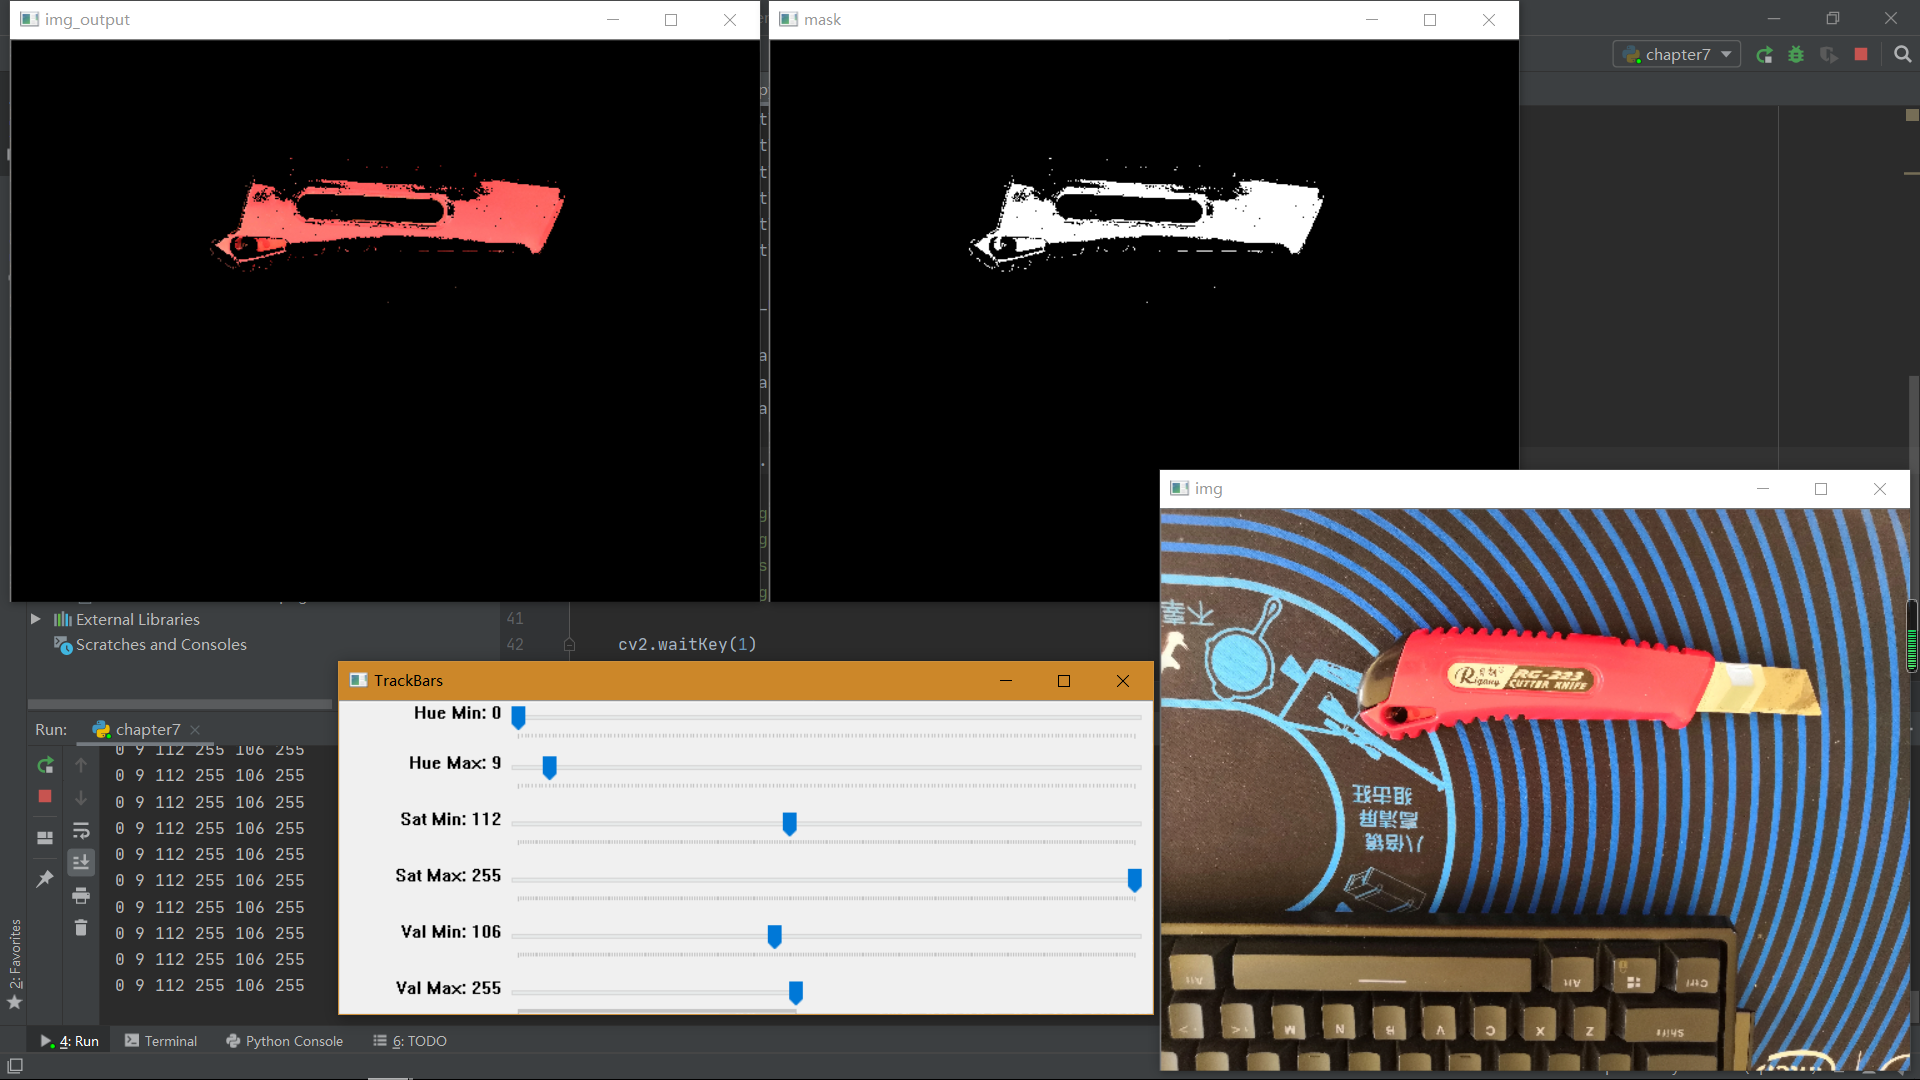The height and width of the screenshot is (1080, 1920).
Task: Toggle tool window quick-access icon in status bar
Action: pos(15,1066)
